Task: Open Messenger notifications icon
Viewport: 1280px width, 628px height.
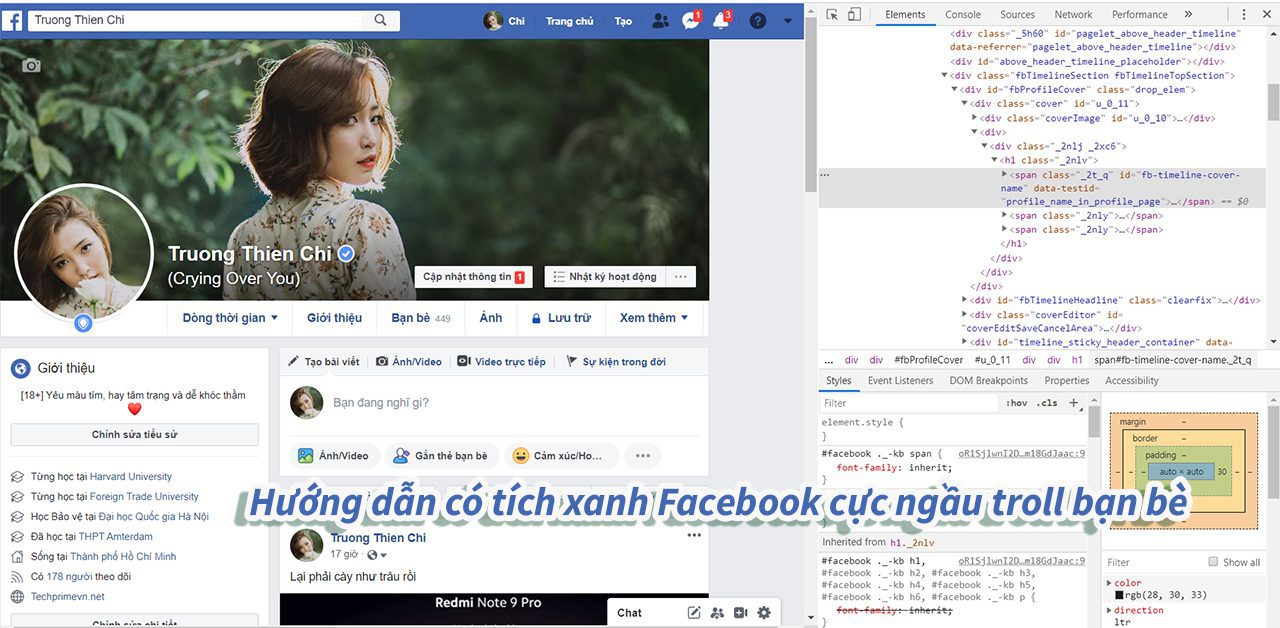Action: (690, 20)
